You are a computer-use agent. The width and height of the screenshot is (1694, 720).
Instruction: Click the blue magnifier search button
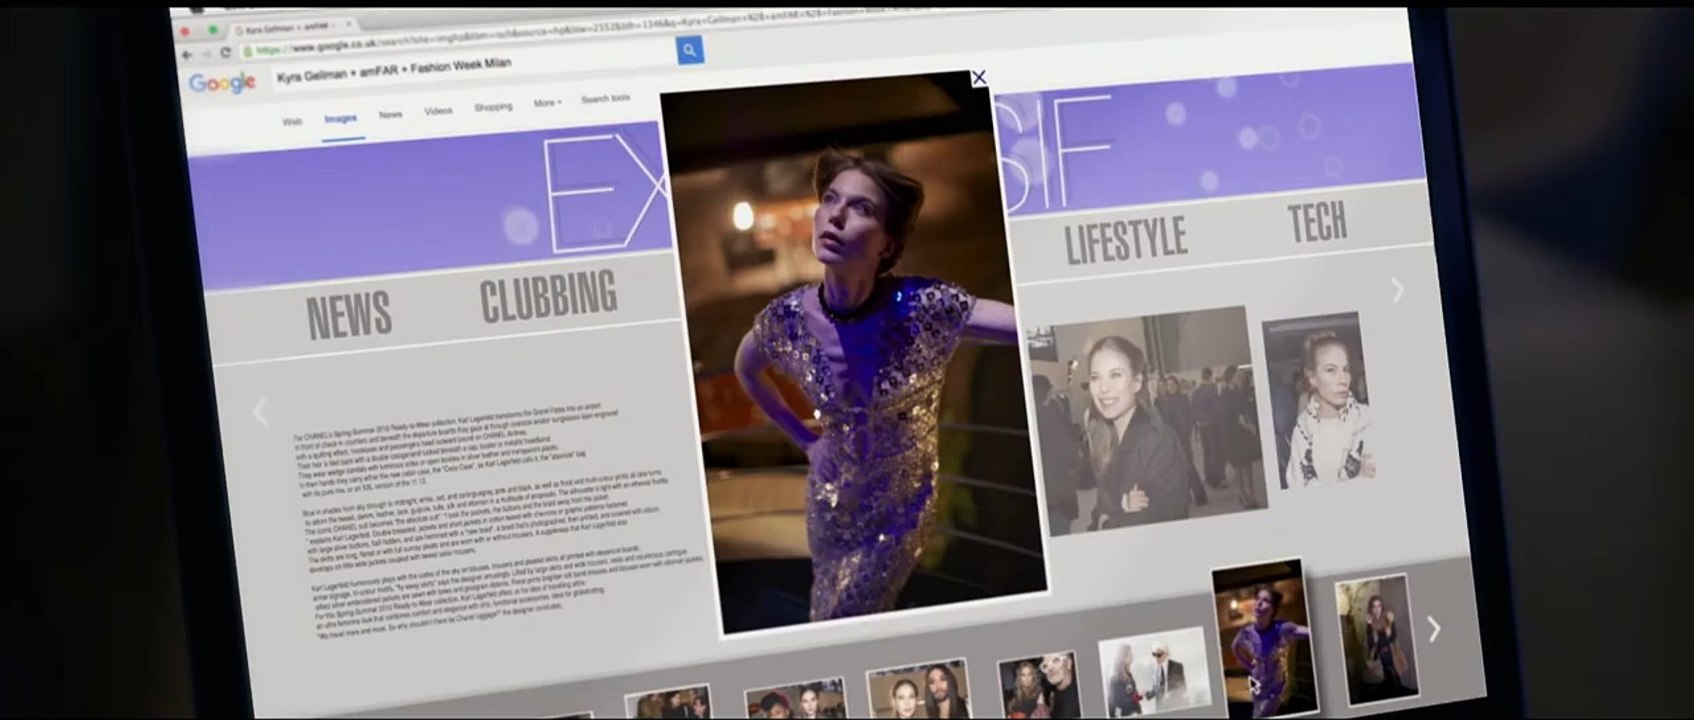pyautogui.click(x=689, y=50)
